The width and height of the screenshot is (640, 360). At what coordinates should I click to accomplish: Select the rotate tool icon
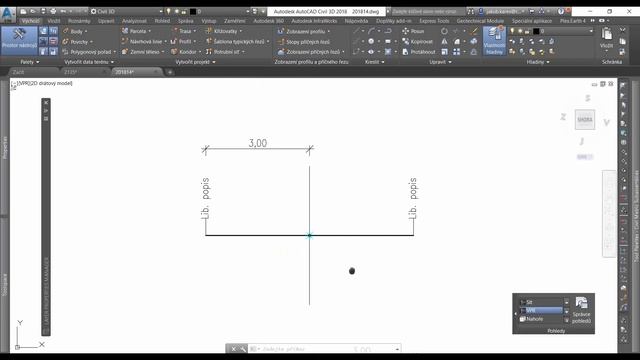click(x=444, y=31)
